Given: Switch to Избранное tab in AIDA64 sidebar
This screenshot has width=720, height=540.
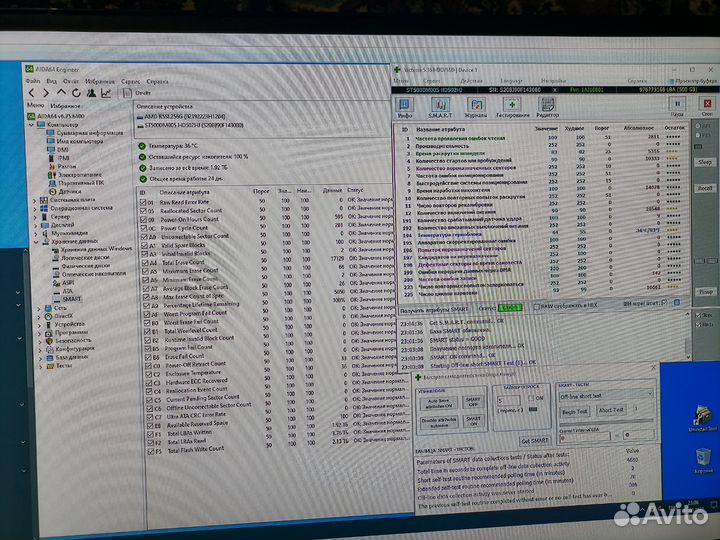Looking at the screenshot, I should pos(66,106).
